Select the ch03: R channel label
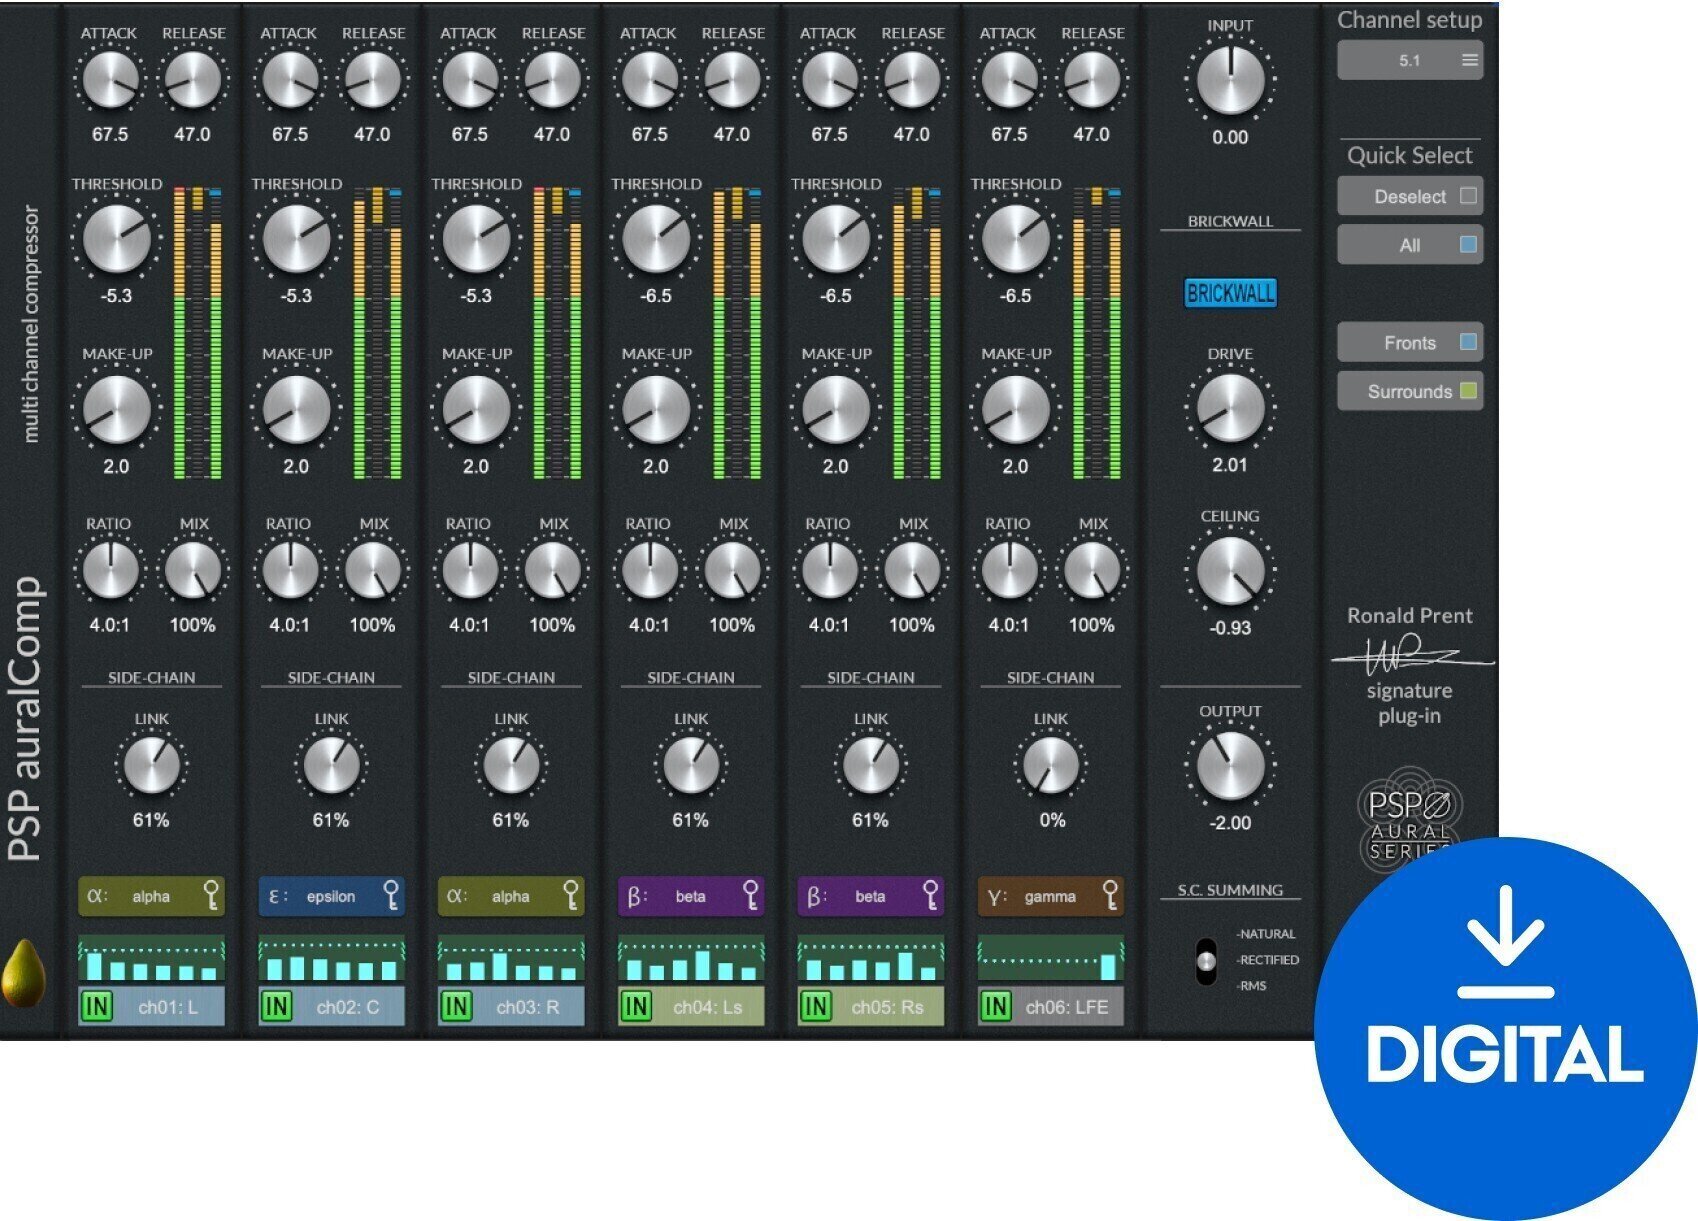The image size is (1698, 1221). 528,1007
